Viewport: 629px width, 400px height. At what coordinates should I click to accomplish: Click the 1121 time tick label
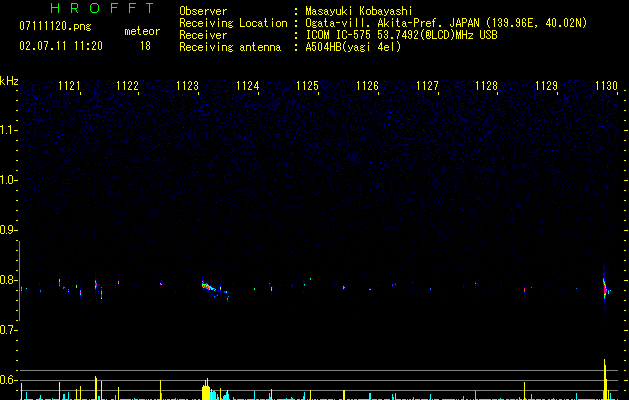coord(69,86)
